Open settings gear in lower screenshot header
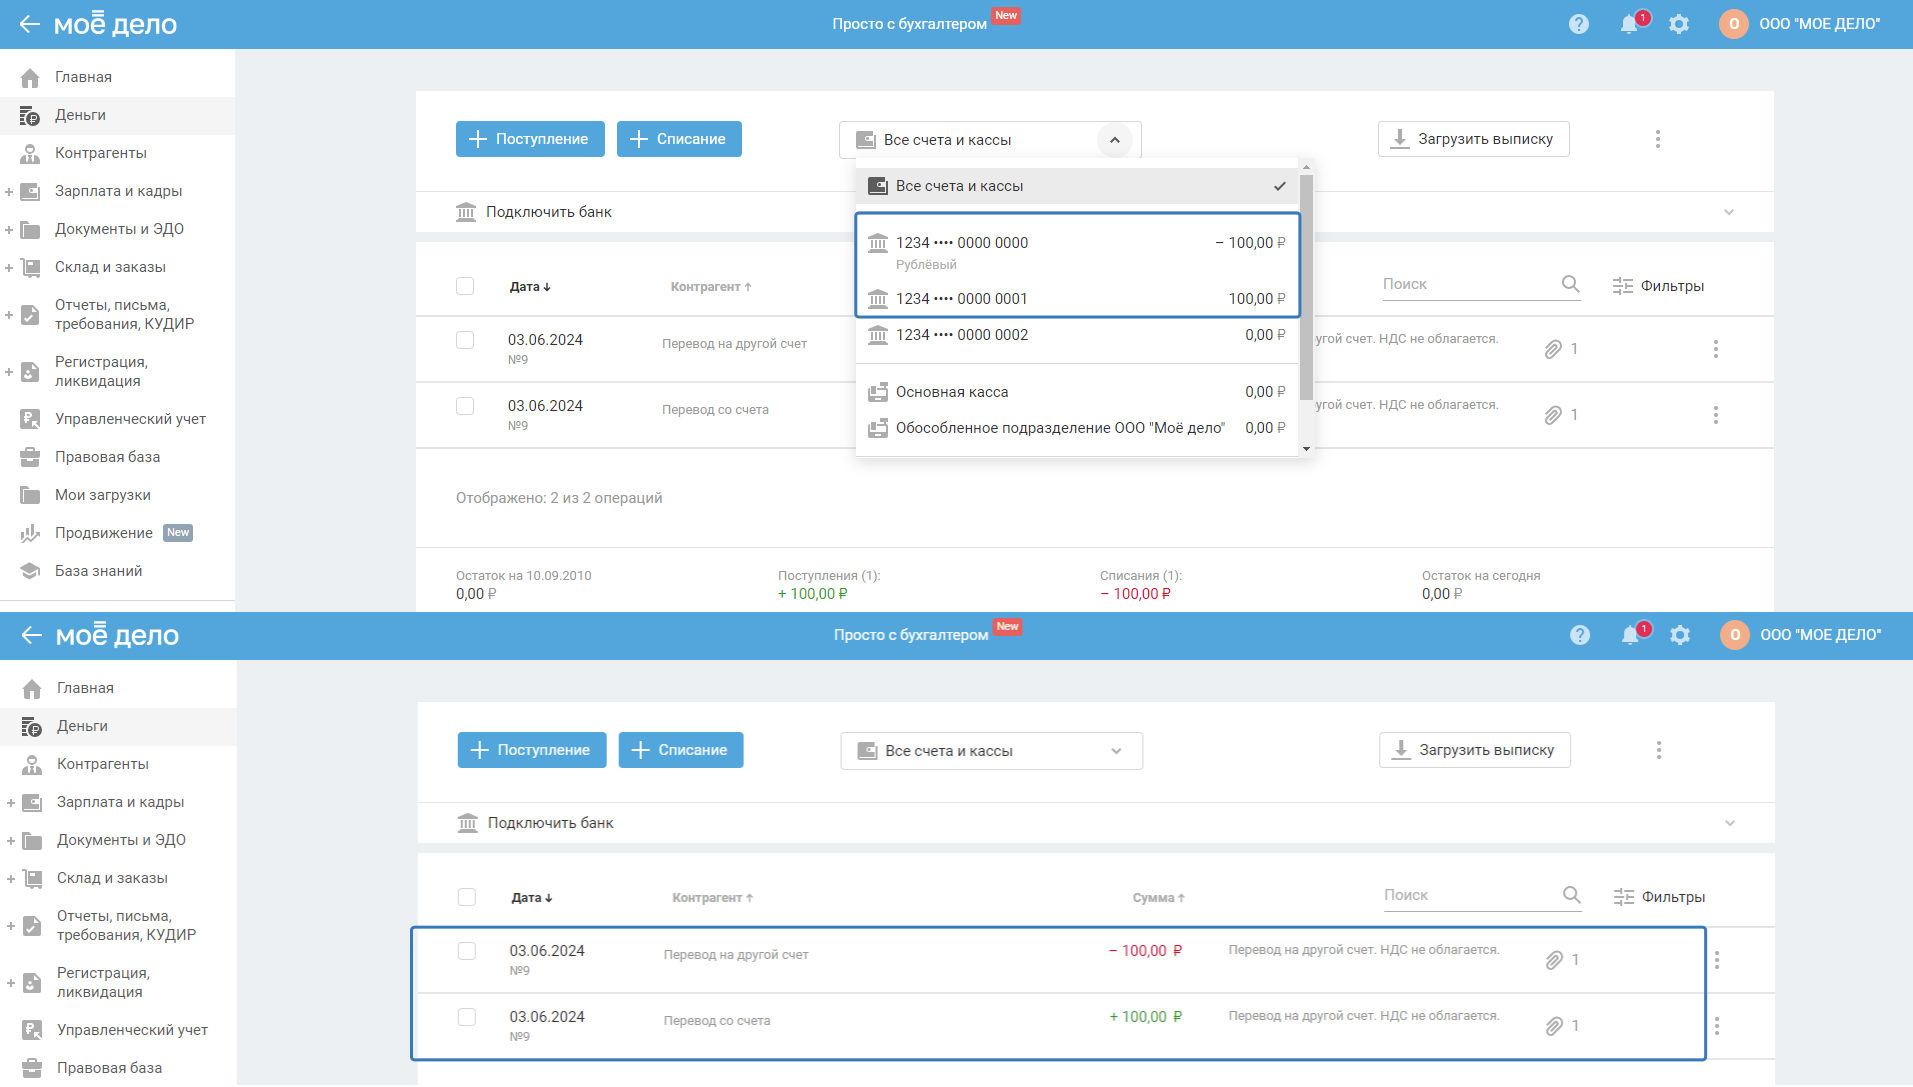The image size is (1913, 1087). point(1680,635)
